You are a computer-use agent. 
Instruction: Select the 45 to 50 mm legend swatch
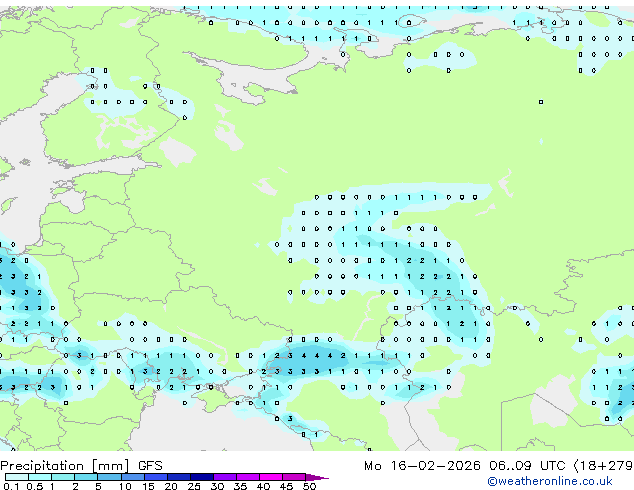tap(294, 477)
